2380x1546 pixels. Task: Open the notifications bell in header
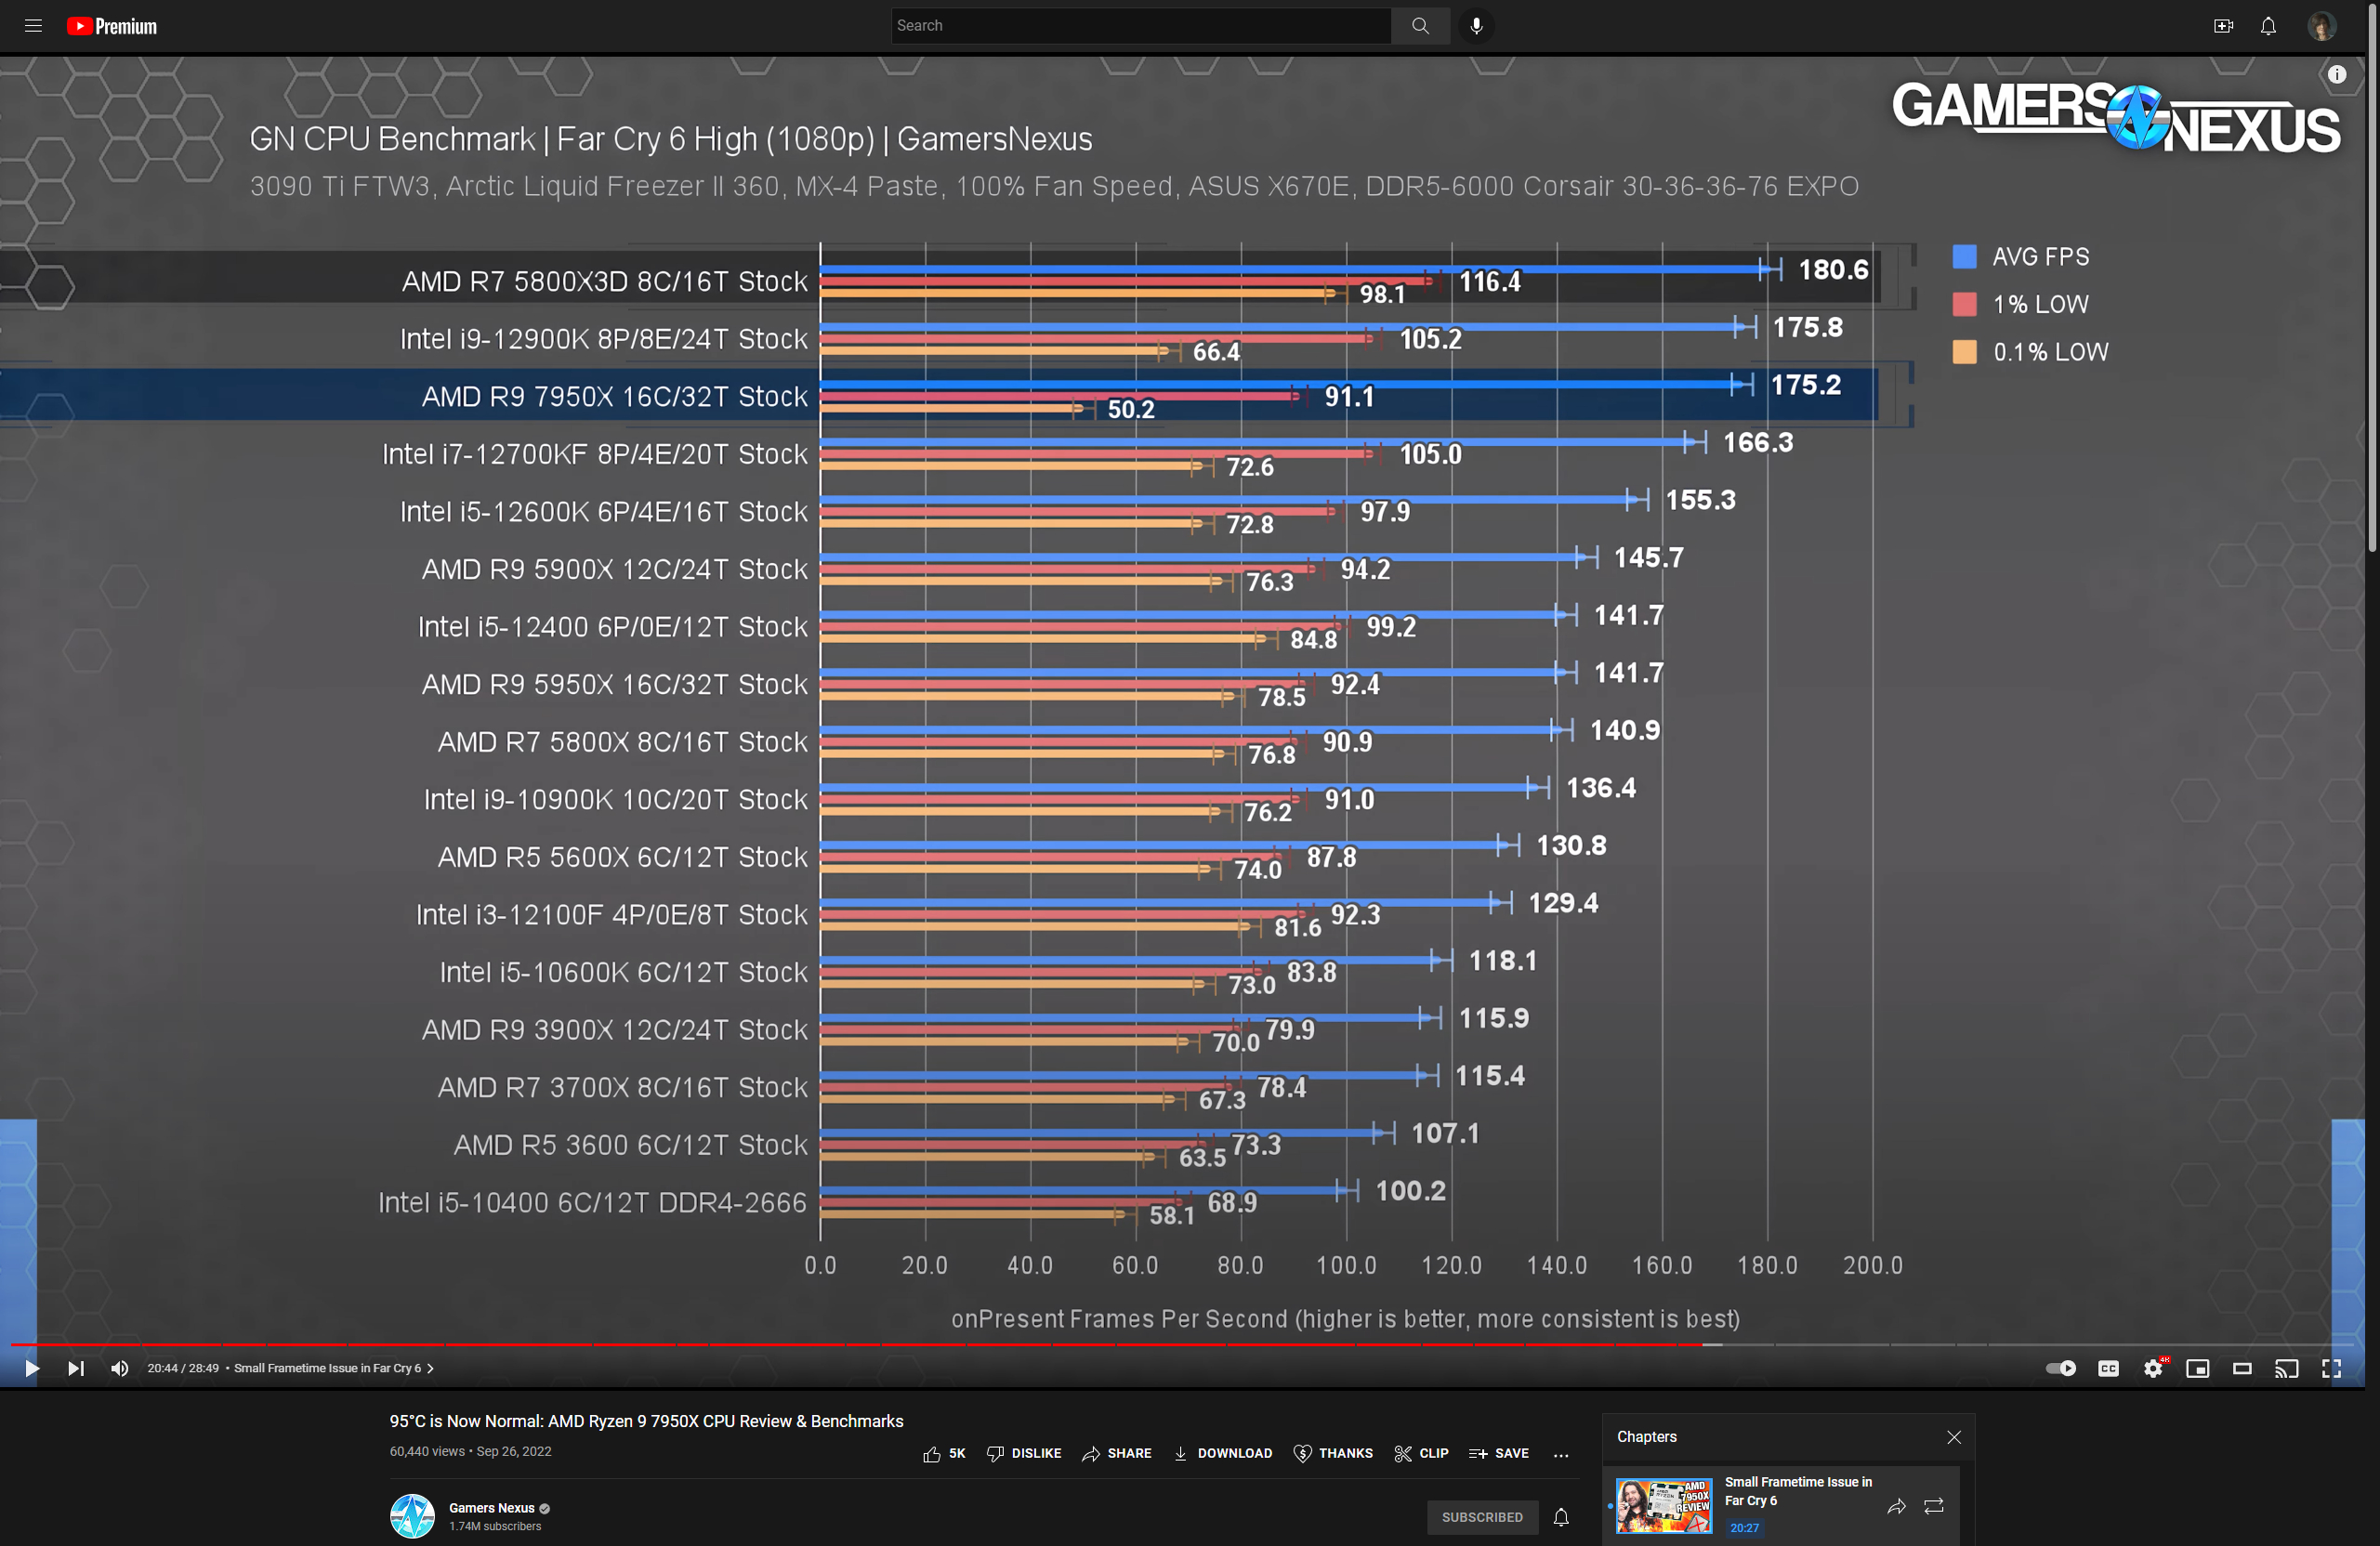(x=2268, y=26)
